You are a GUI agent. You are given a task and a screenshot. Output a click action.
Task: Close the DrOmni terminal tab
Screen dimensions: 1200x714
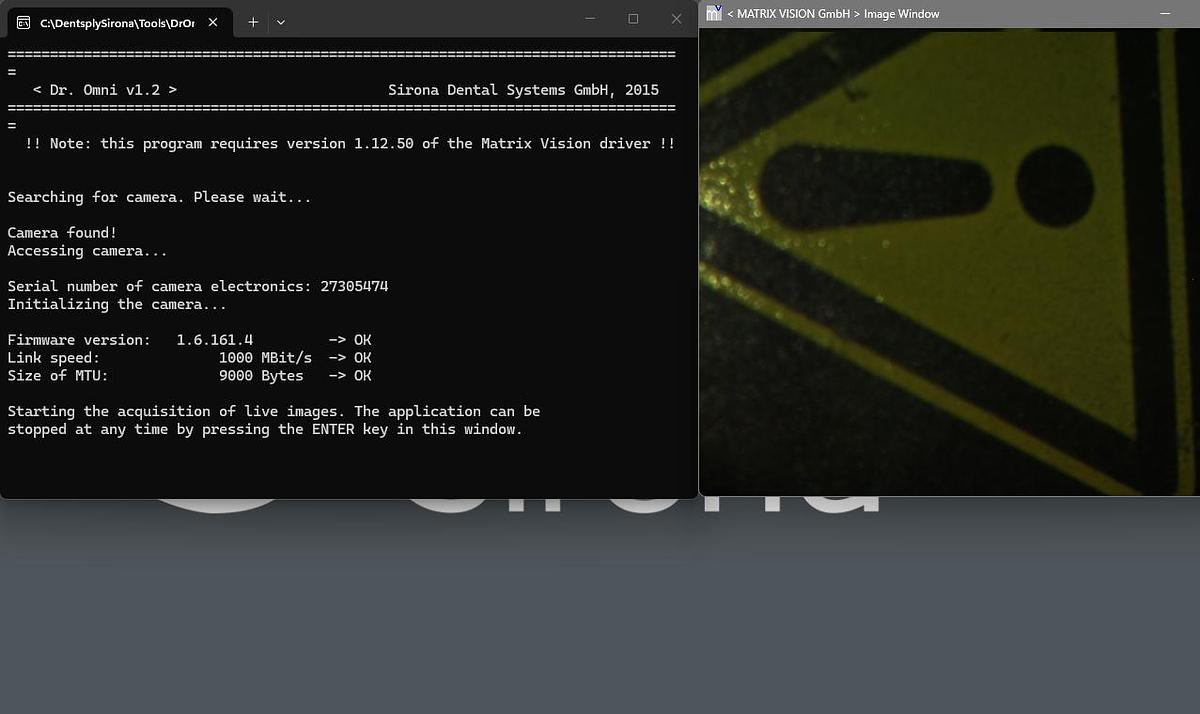(x=214, y=22)
